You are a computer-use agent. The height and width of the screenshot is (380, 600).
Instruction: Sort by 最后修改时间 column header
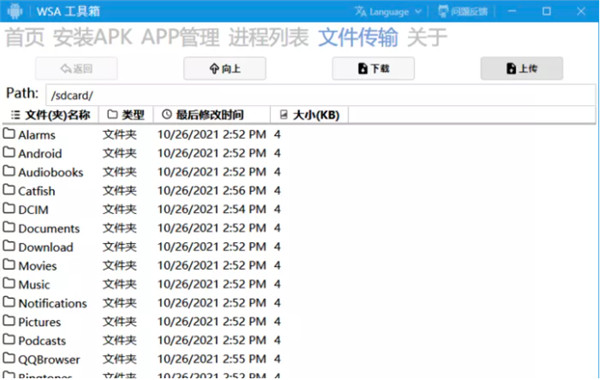tap(212, 115)
